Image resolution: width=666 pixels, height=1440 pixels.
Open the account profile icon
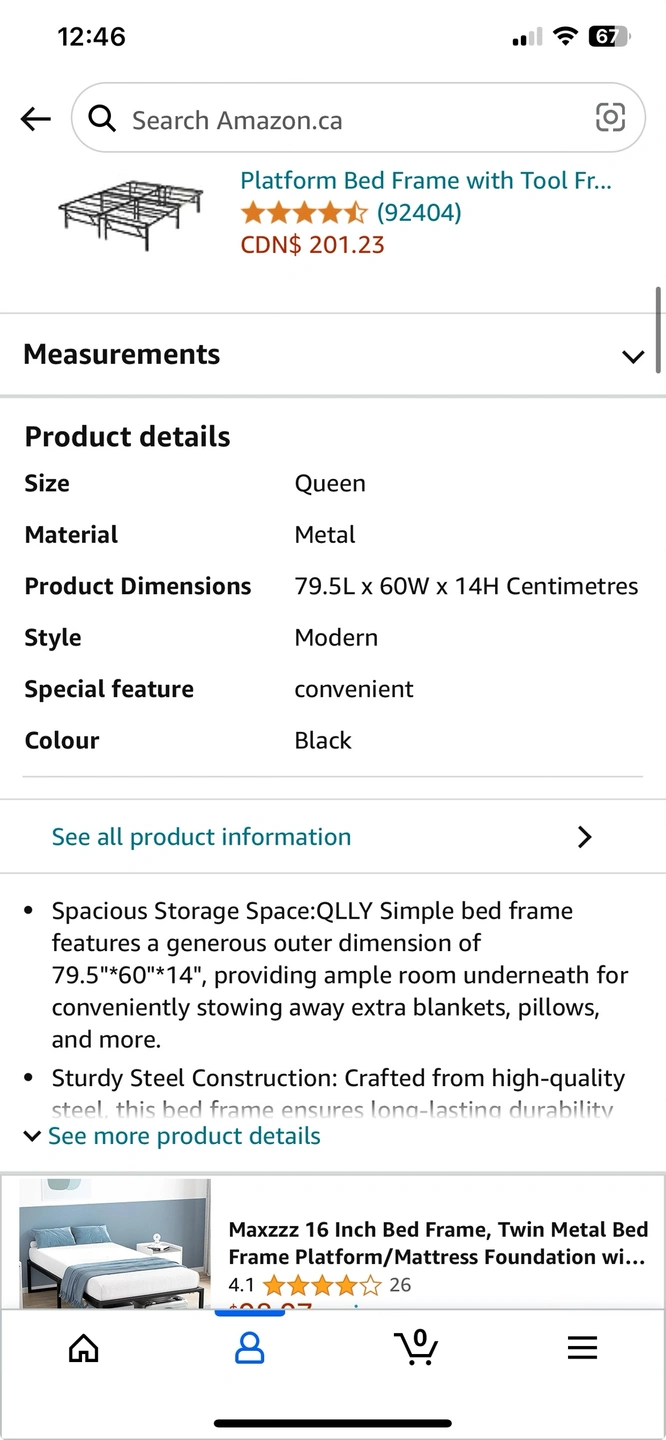[249, 1348]
